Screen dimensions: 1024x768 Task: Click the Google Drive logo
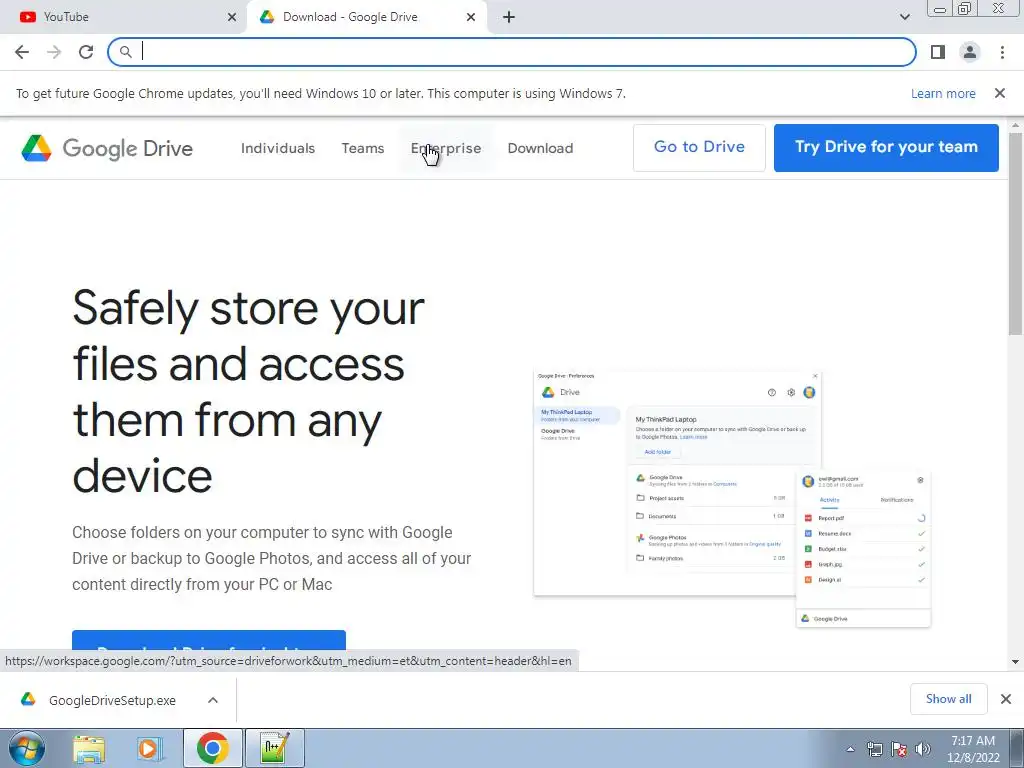point(107,148)
